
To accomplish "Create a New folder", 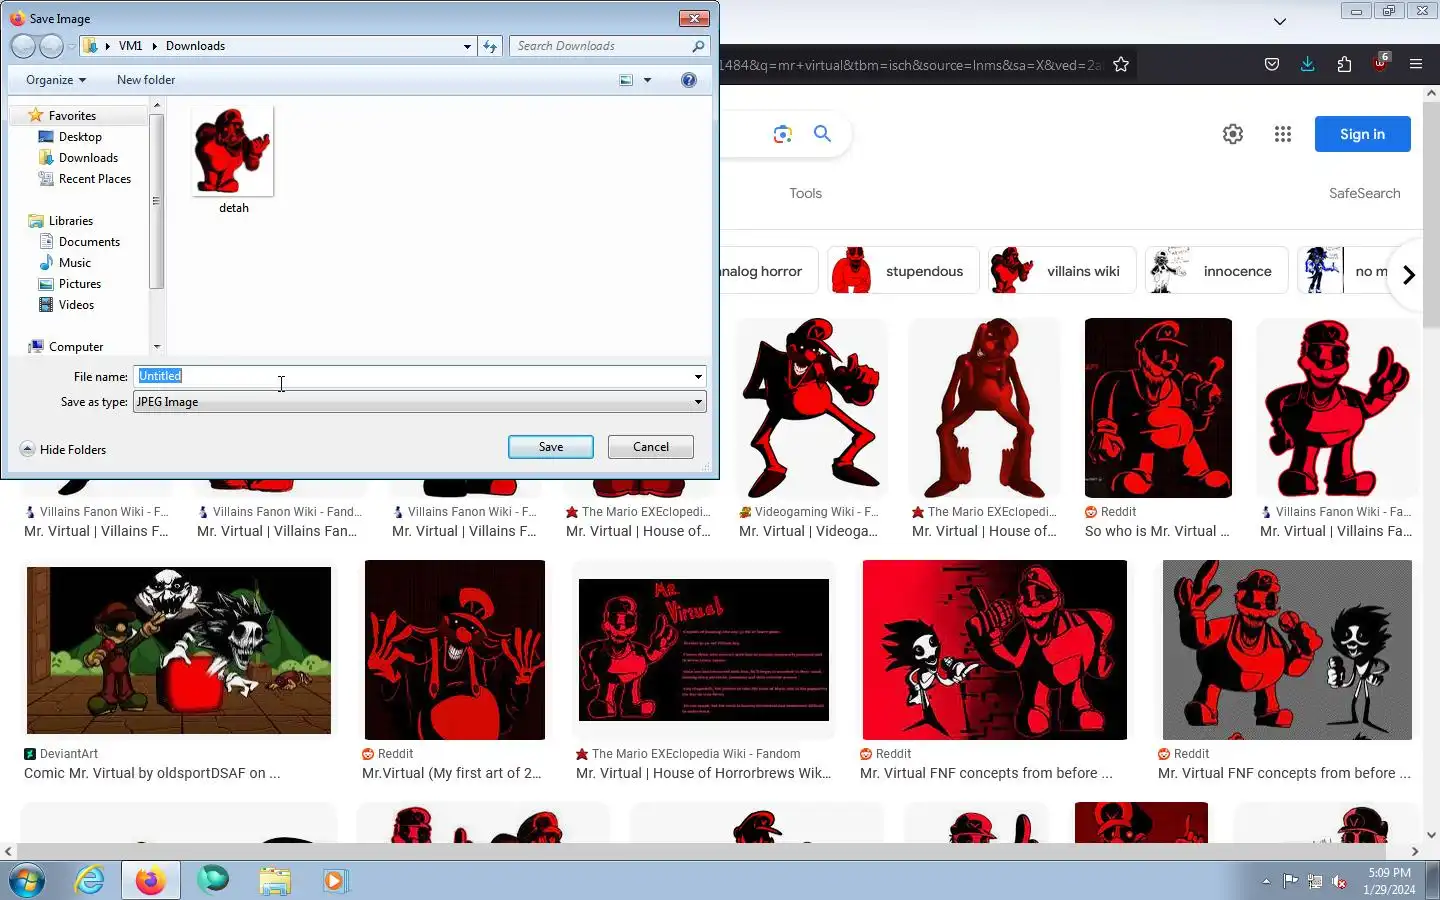I will (x=146, y=80).
